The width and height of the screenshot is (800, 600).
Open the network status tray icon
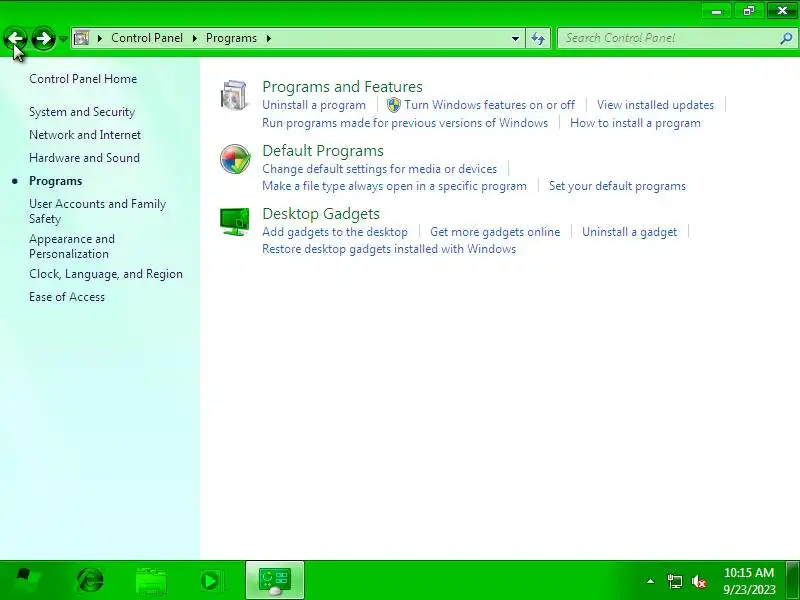[x=674, y=581]
